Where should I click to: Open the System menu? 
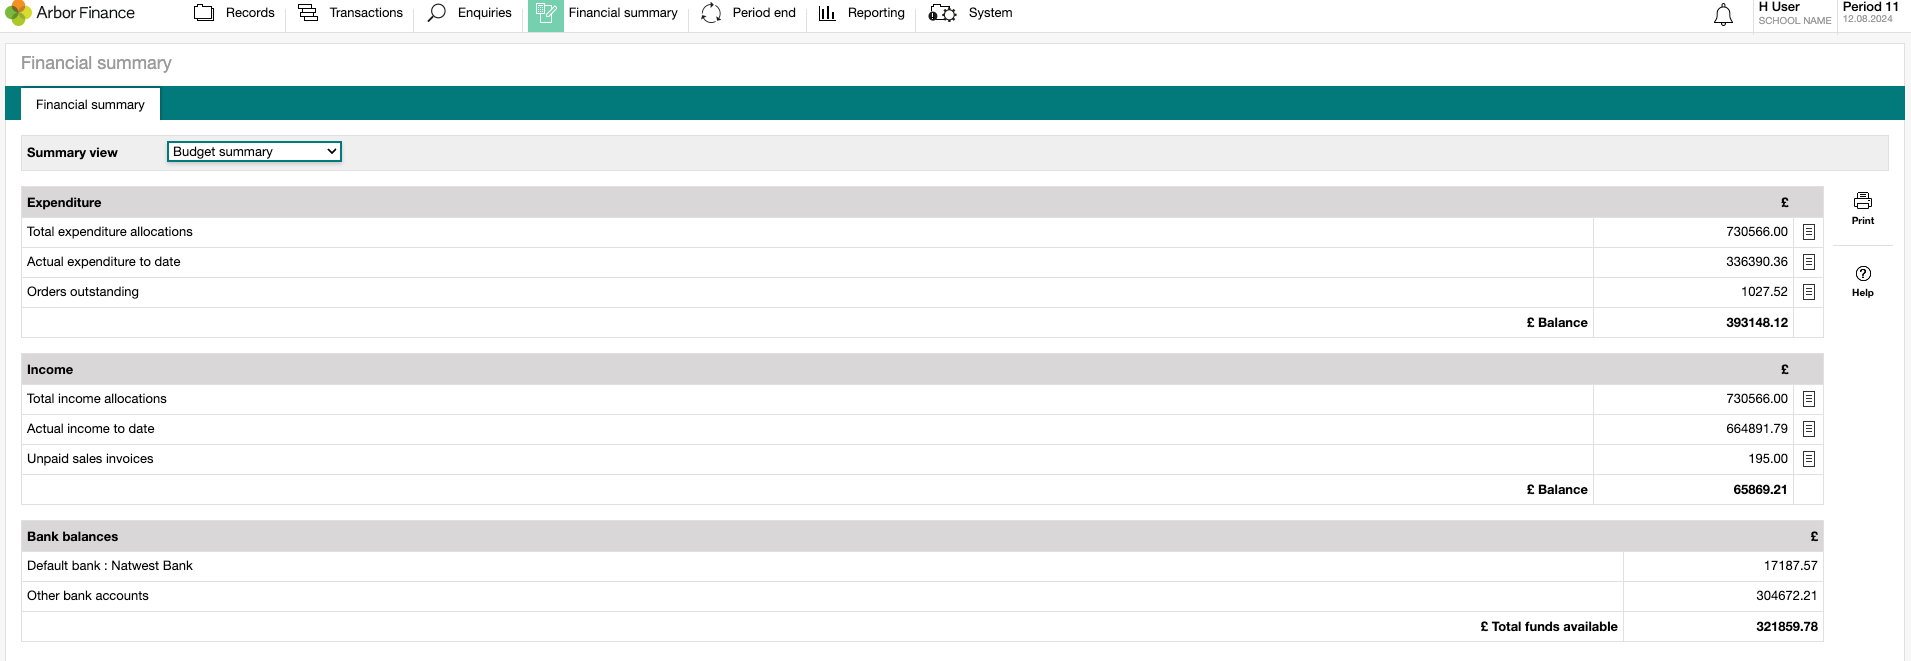pyautogui.click(x=990, y=13)
